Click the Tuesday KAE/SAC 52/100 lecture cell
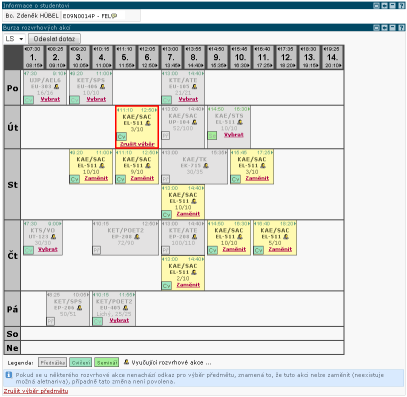This screenshot has width=407, height=397. click(183, 127)
